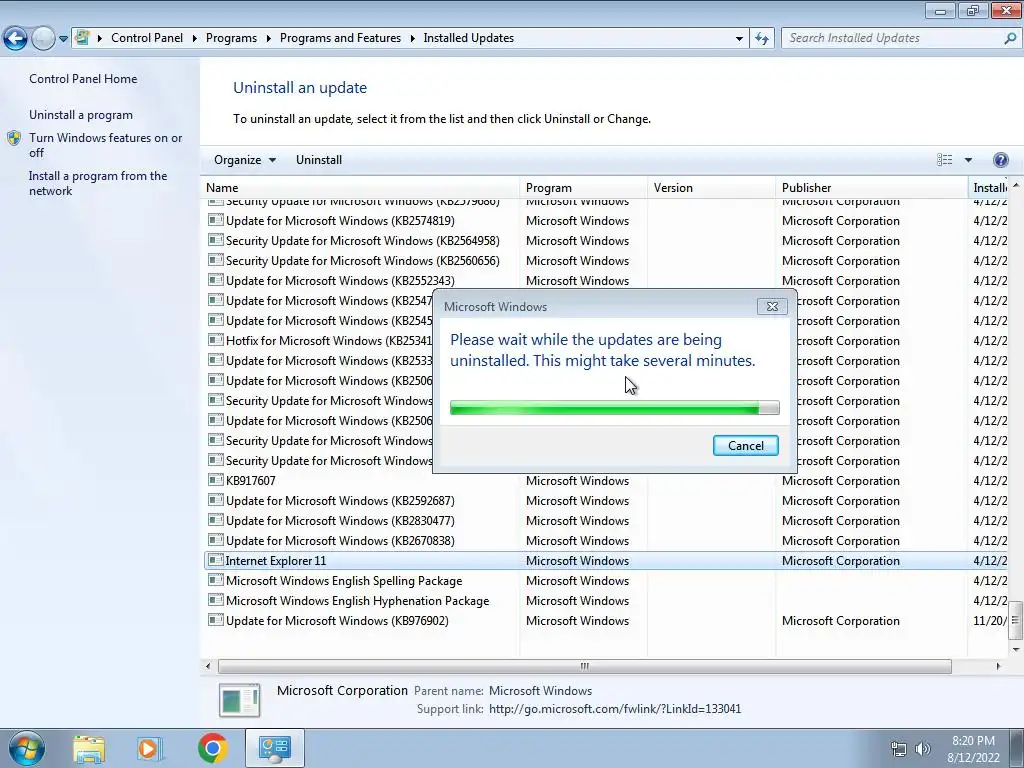
Task: Click the horizontal scrollbar right arrow
Action: [998, 666]
